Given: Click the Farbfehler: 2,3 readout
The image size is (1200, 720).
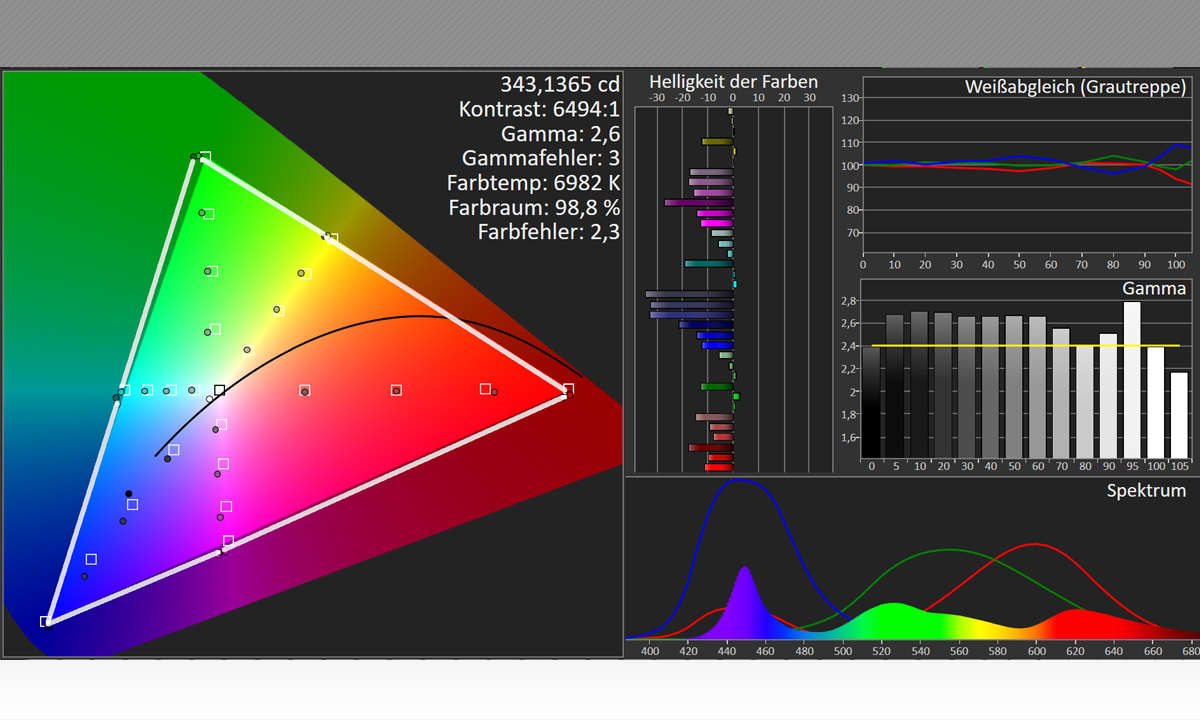Looking at the screenshot, I should click(549, 232).
